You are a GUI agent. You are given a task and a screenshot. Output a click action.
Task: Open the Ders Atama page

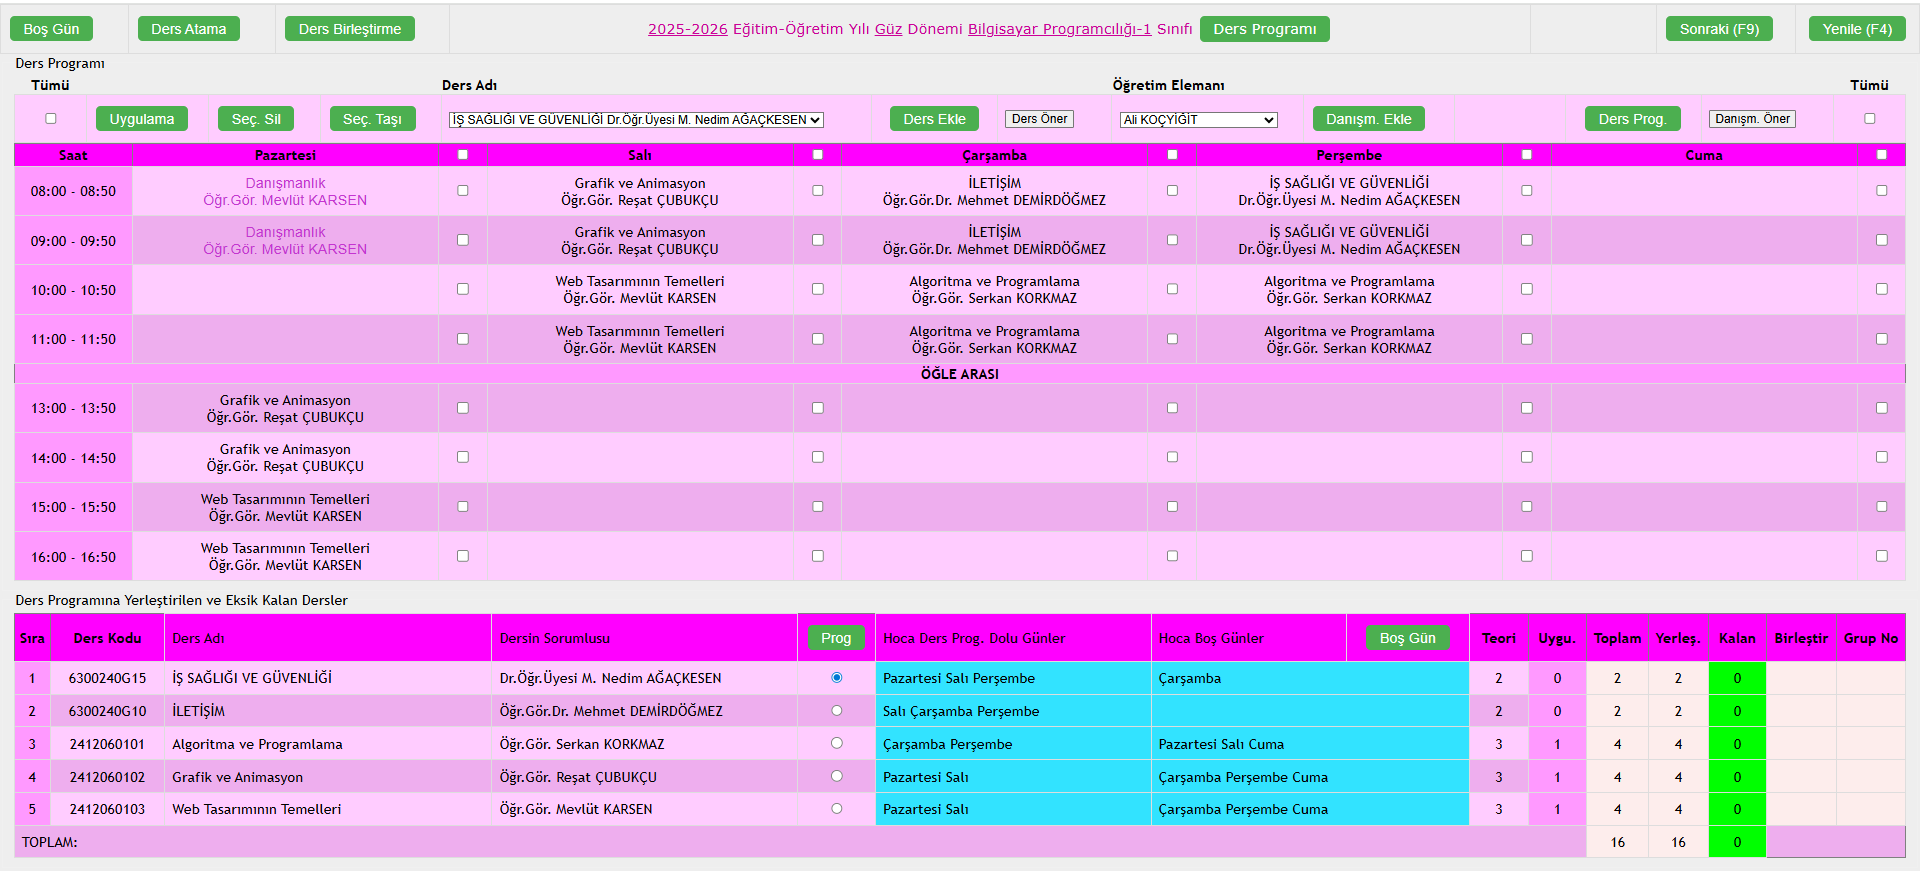point(188,29)
